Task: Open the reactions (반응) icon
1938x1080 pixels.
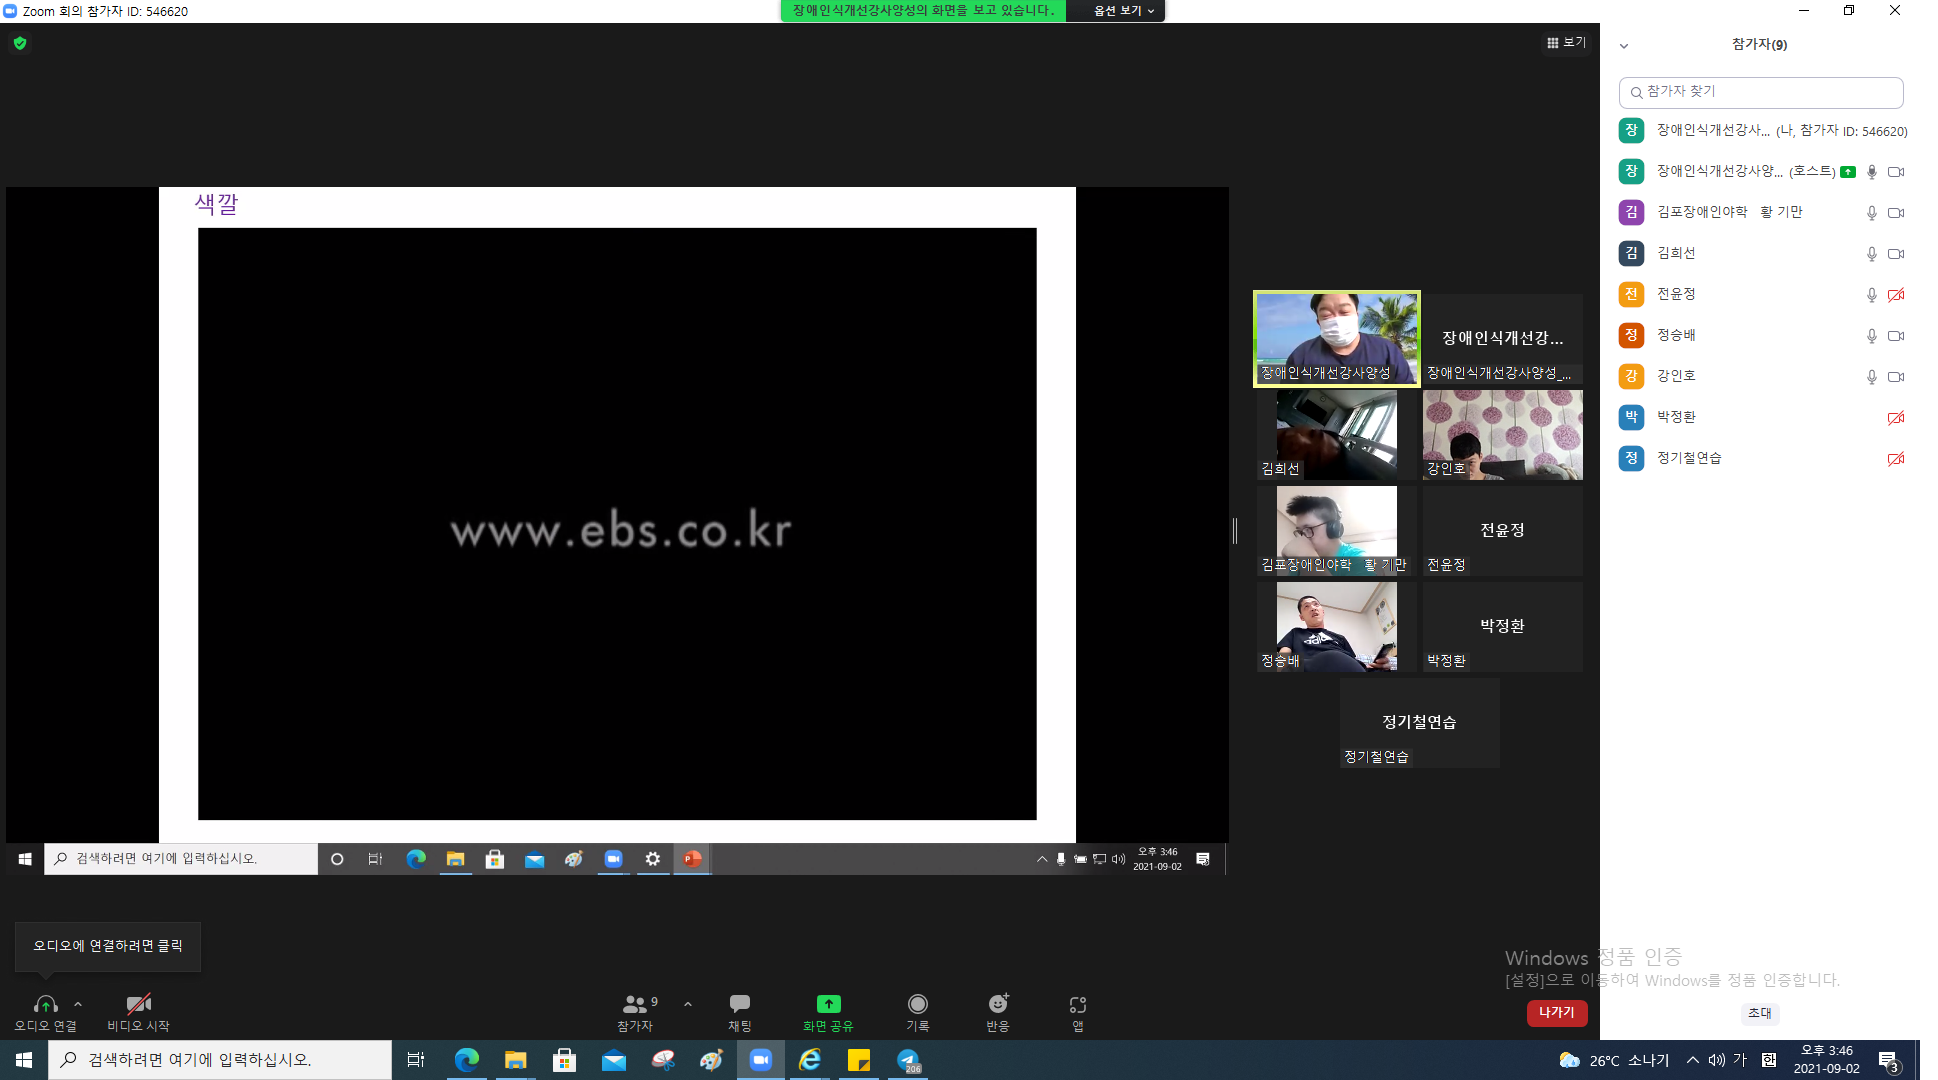Action: pyautogui.click(x=998, y=1004)
